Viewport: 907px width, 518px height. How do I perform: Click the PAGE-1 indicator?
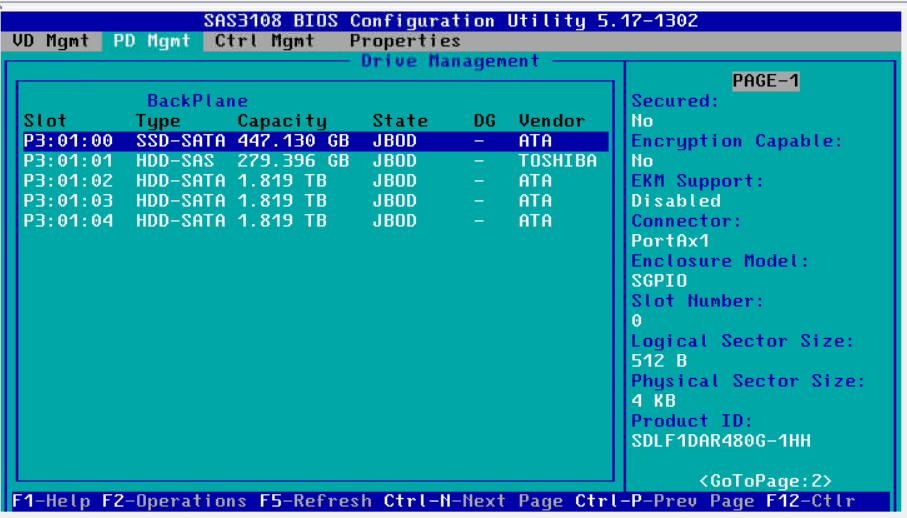tap(766, 81)
